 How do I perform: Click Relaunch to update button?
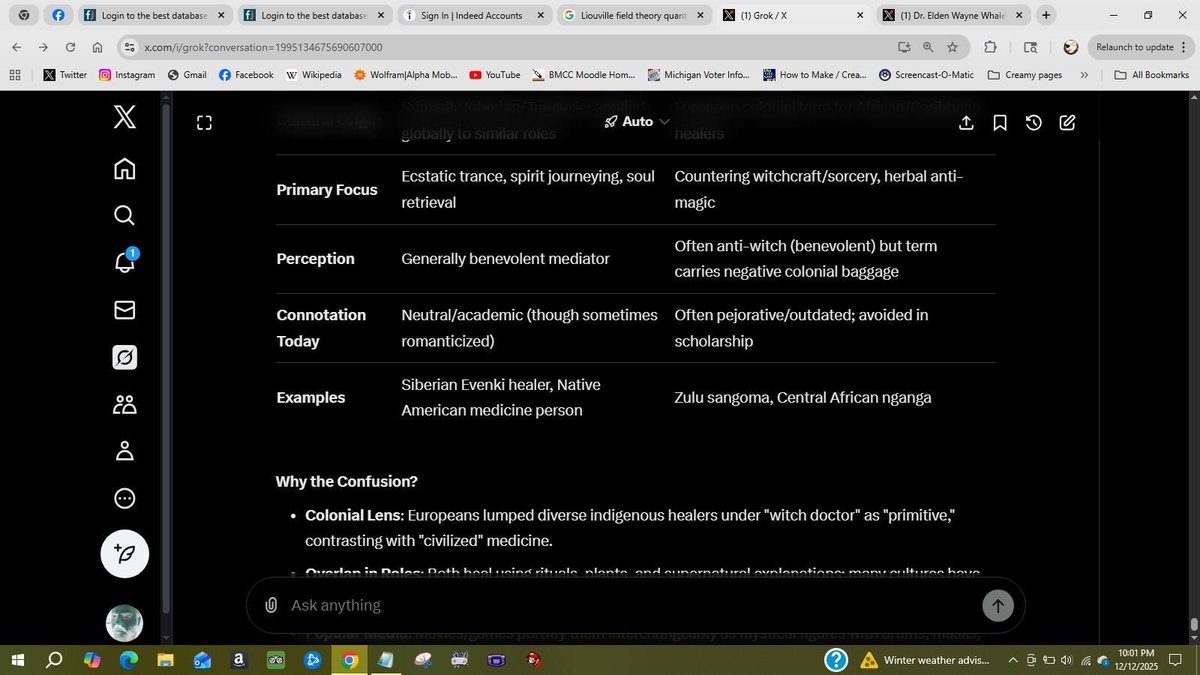[x=1141, y=47]
